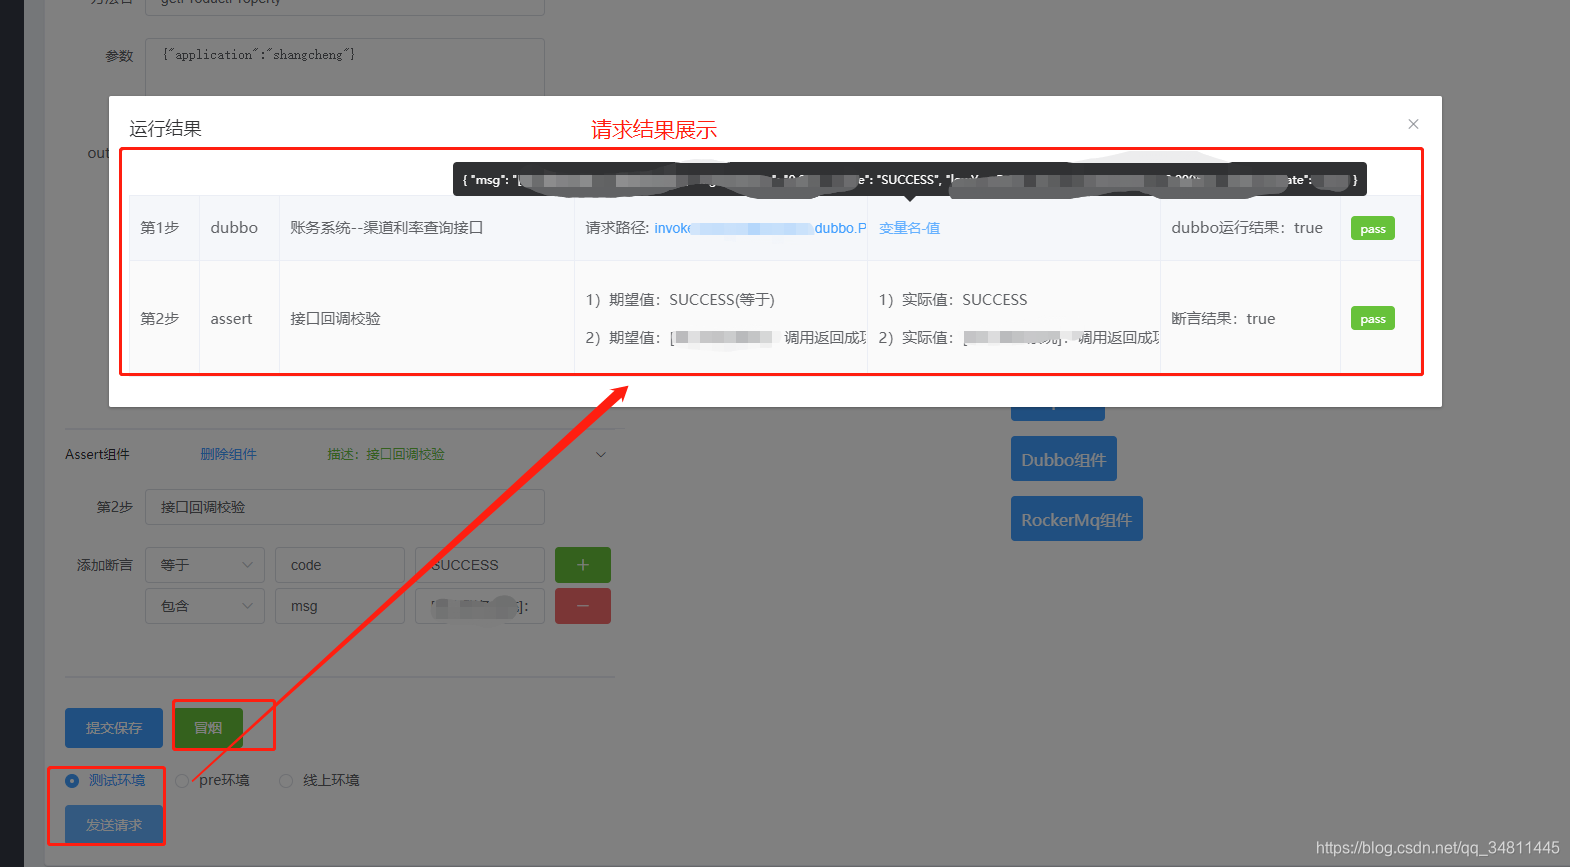Select the 线上环境 radio button
This screenshot has height=867, width=1570.
[286, 781]
